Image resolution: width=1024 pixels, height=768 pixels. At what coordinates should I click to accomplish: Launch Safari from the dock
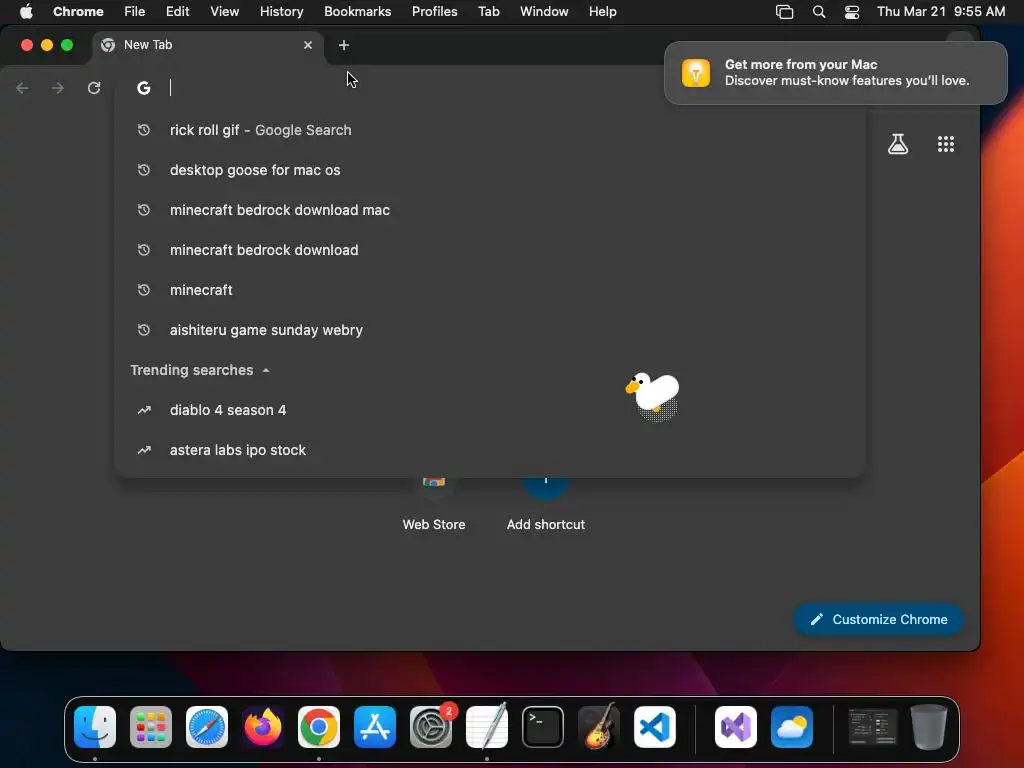pos(207,727)
